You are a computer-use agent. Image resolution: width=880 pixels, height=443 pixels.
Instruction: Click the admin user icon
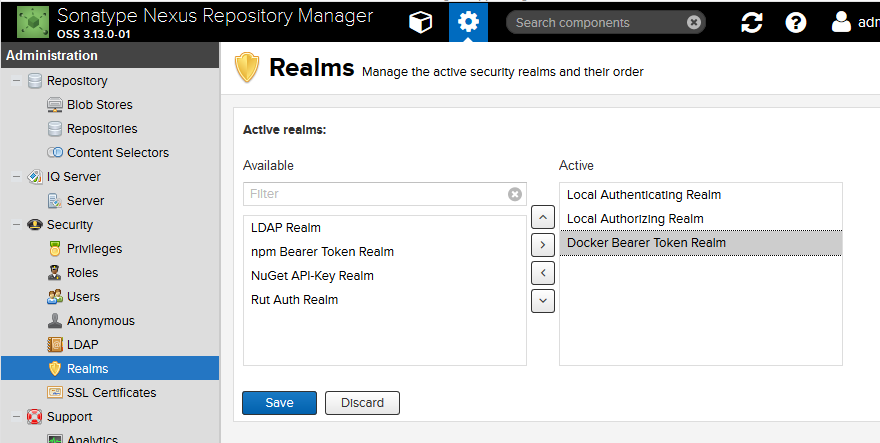click(x=842, y=22)
